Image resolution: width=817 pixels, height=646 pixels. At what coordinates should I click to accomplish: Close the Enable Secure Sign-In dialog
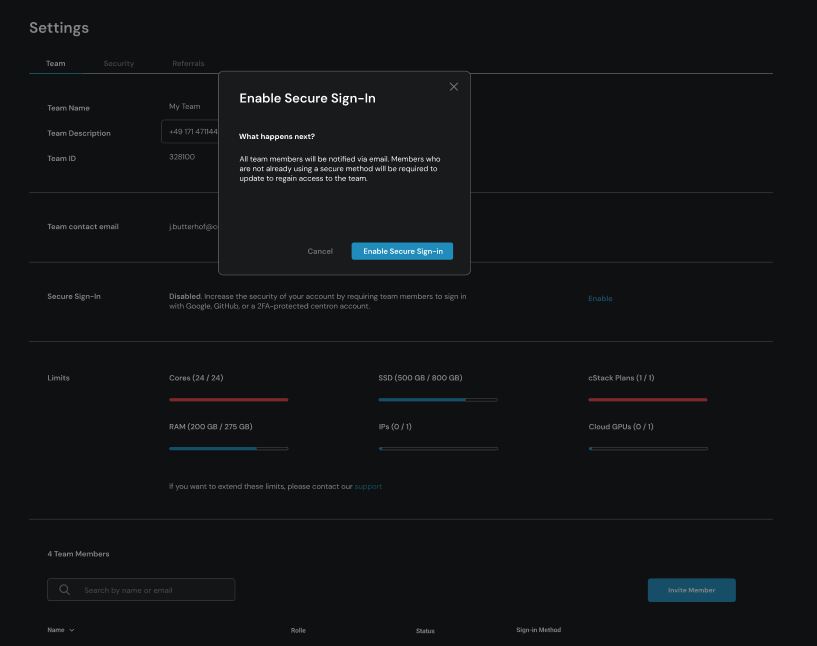(453, 87)
